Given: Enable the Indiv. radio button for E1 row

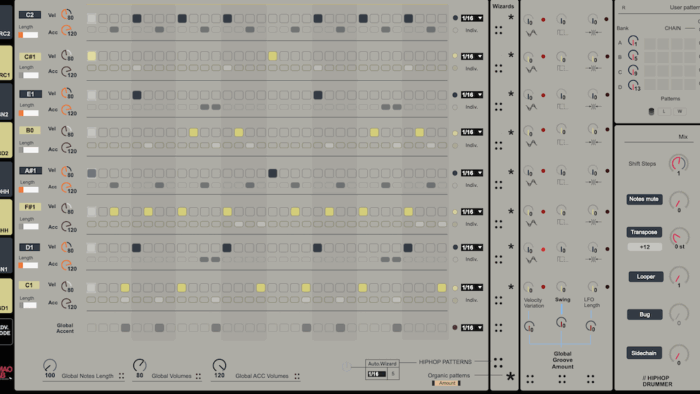Looking at the screenshot, I should [455, 107].
